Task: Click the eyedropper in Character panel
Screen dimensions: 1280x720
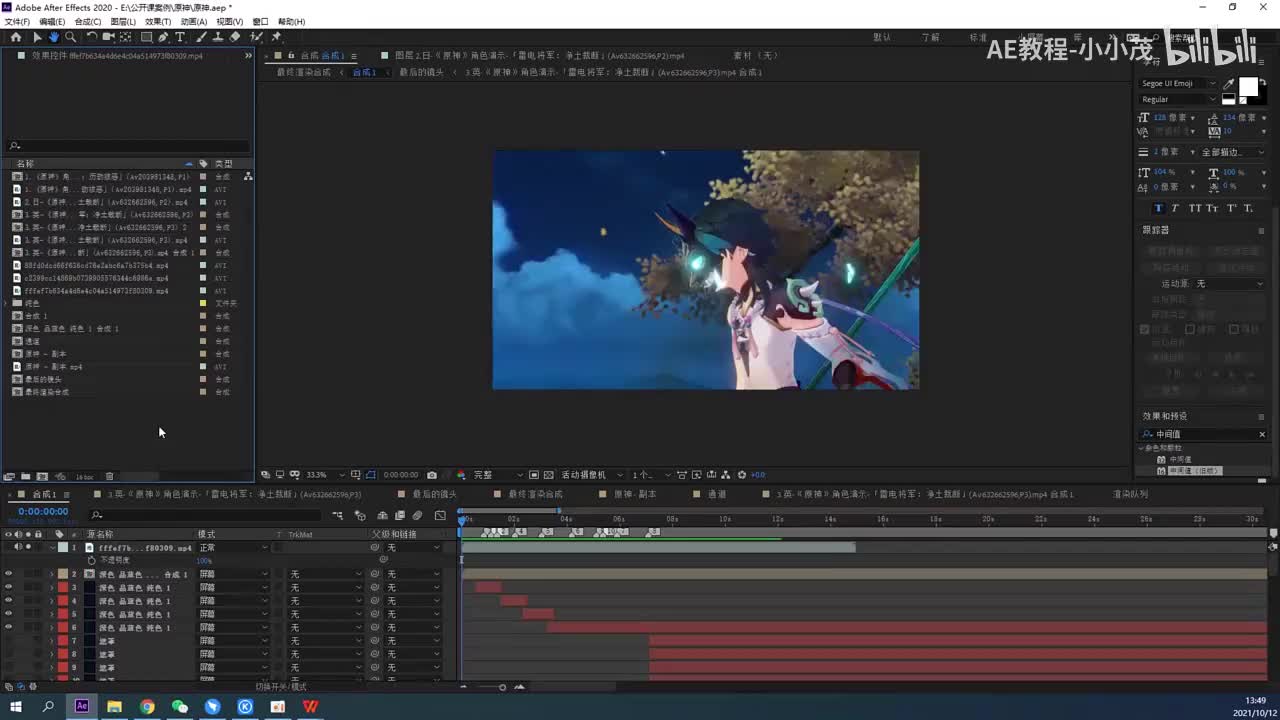Action: click(1229, 84)
